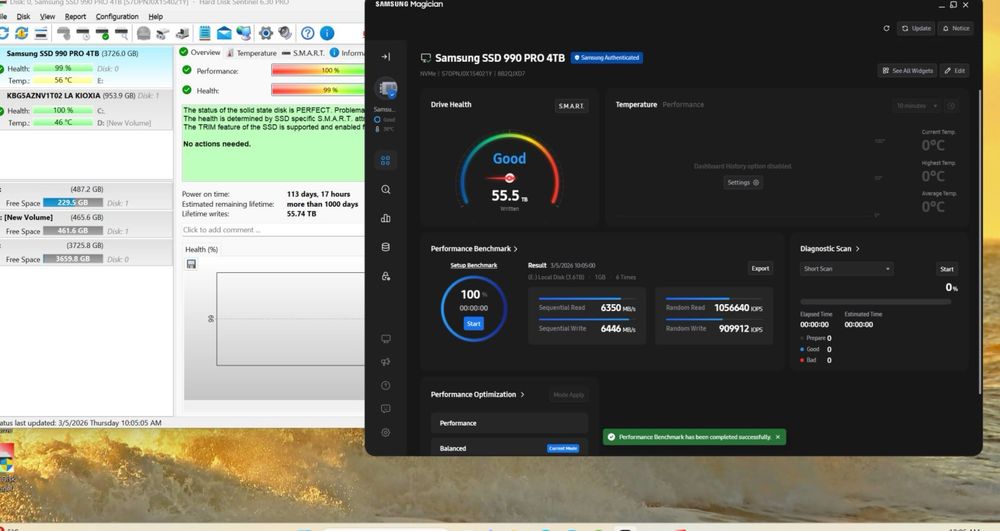Expand the Performance Optimization chevron
The width and height of the screenshot is (1000, 531).
(522, 395)
